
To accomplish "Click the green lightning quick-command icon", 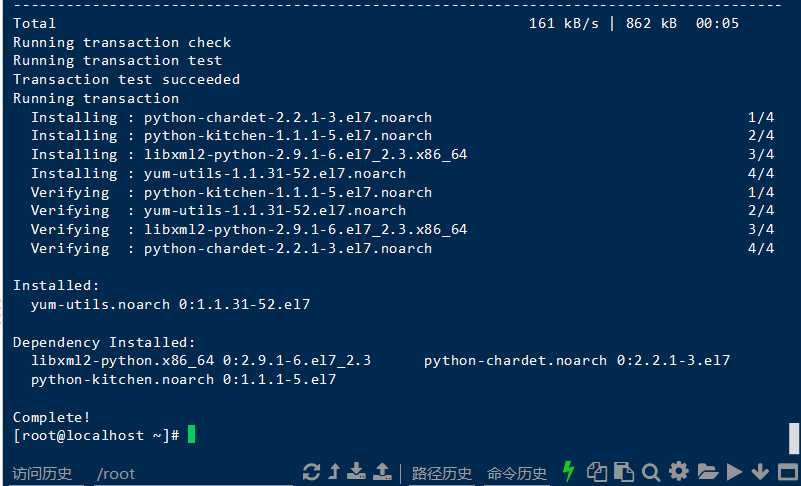I will tap(568, 471).
